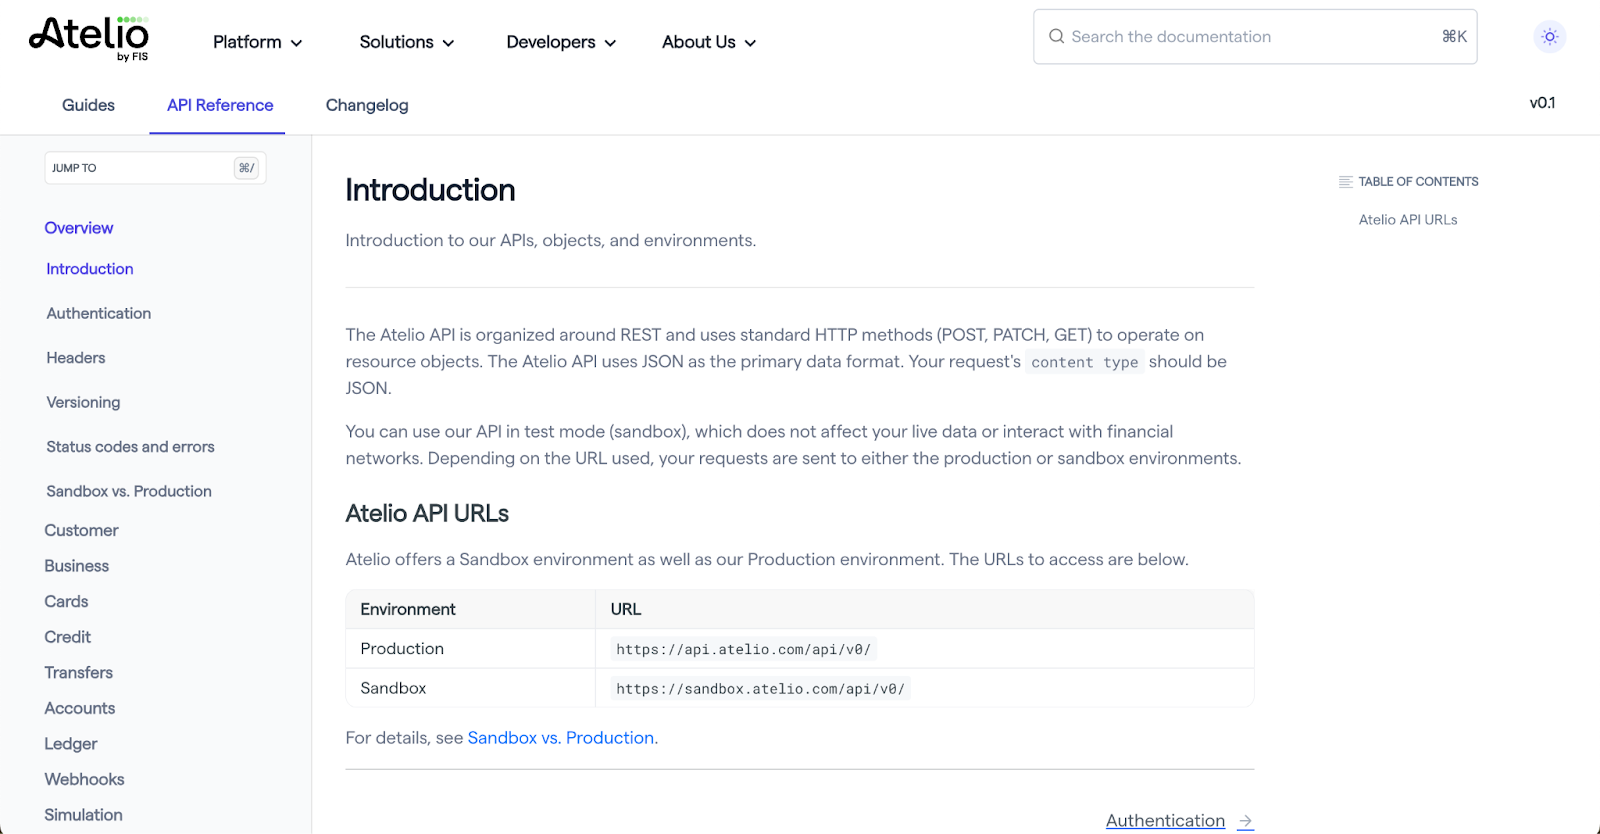Click the arrow icon next to Authentication
Viewport: 1600px width, 834px height.
(1245, 821)
